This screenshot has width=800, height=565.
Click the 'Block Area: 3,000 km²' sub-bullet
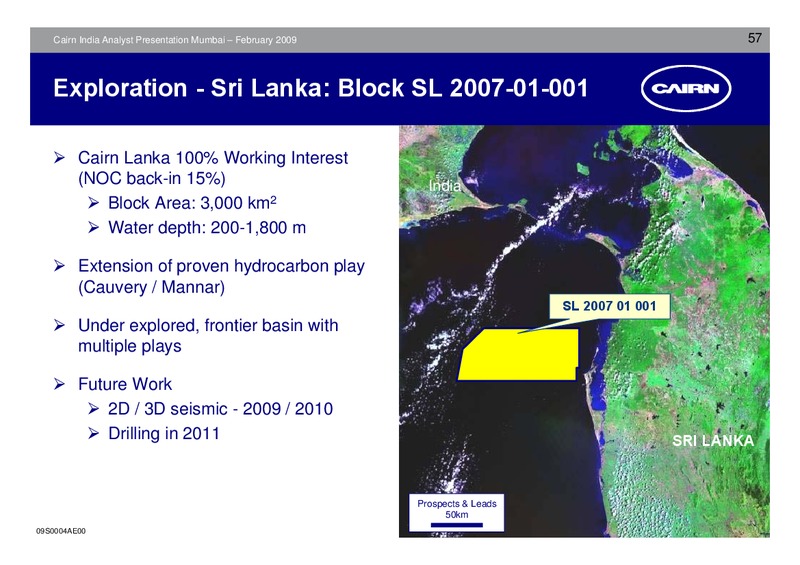pos(192,203)
